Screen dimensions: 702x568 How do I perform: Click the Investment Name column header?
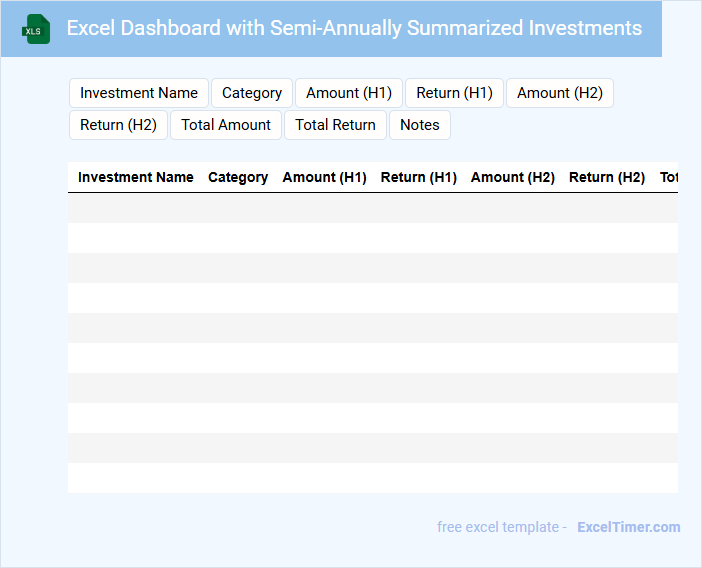click(x=136, y=177)
